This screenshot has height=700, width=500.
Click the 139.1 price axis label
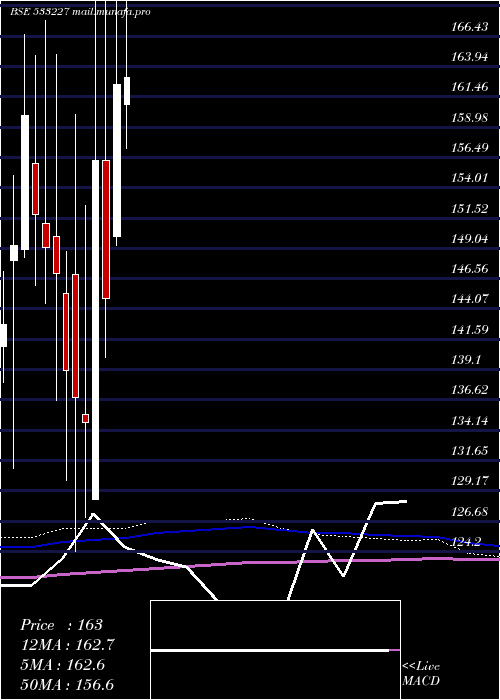tap(466, 359)
